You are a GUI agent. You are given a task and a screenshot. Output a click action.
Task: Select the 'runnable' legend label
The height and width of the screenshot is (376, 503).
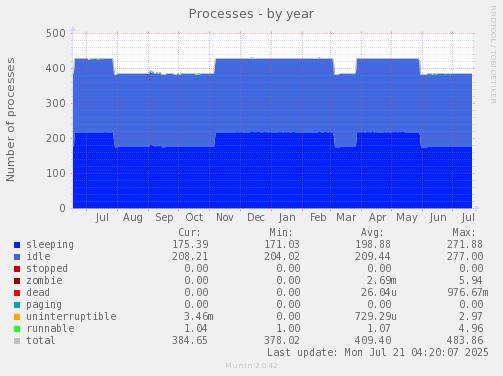point(50,328)
